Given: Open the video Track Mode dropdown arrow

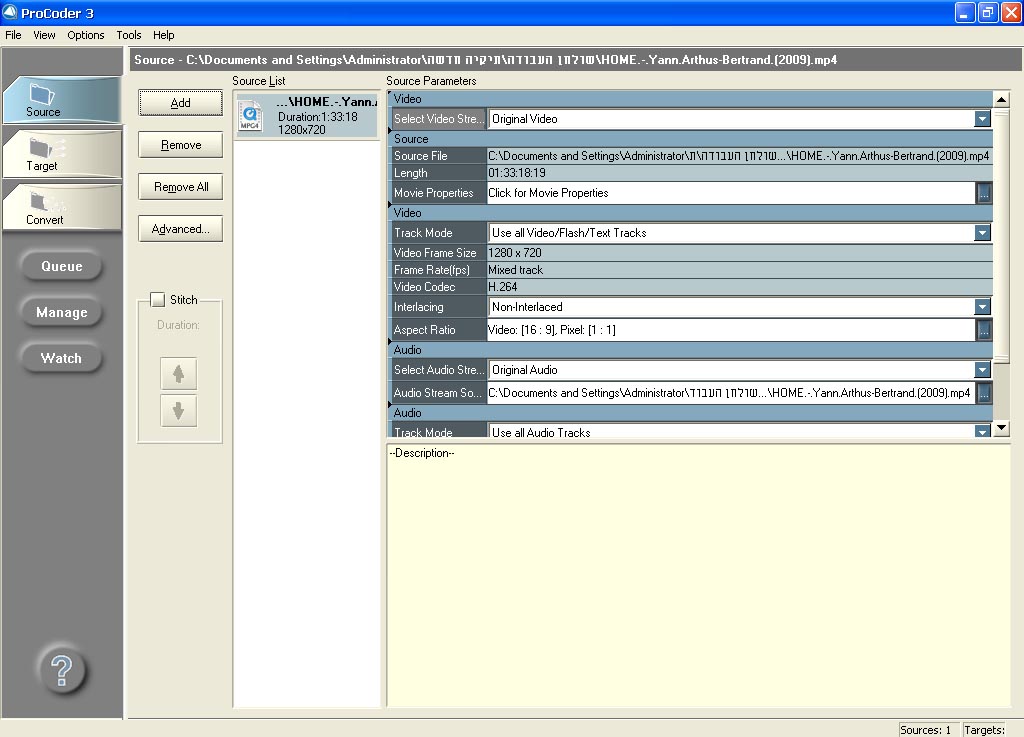Looking at the screenshot, I should (982, 233).
